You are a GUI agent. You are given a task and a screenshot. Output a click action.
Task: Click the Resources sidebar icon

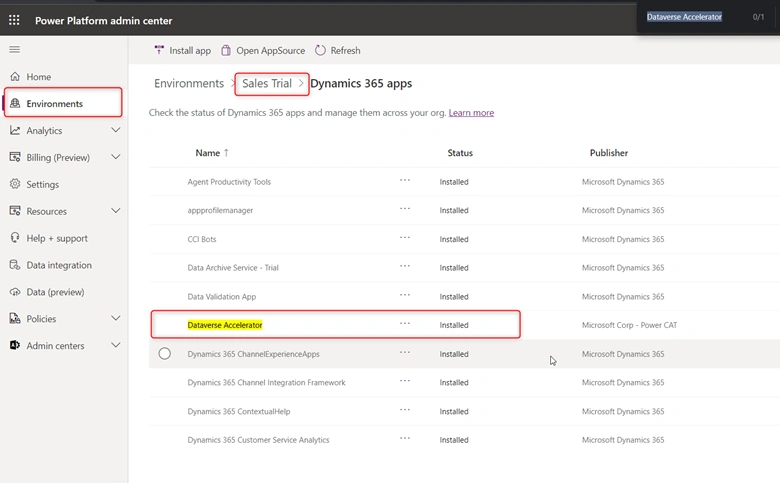pos(15,211)
